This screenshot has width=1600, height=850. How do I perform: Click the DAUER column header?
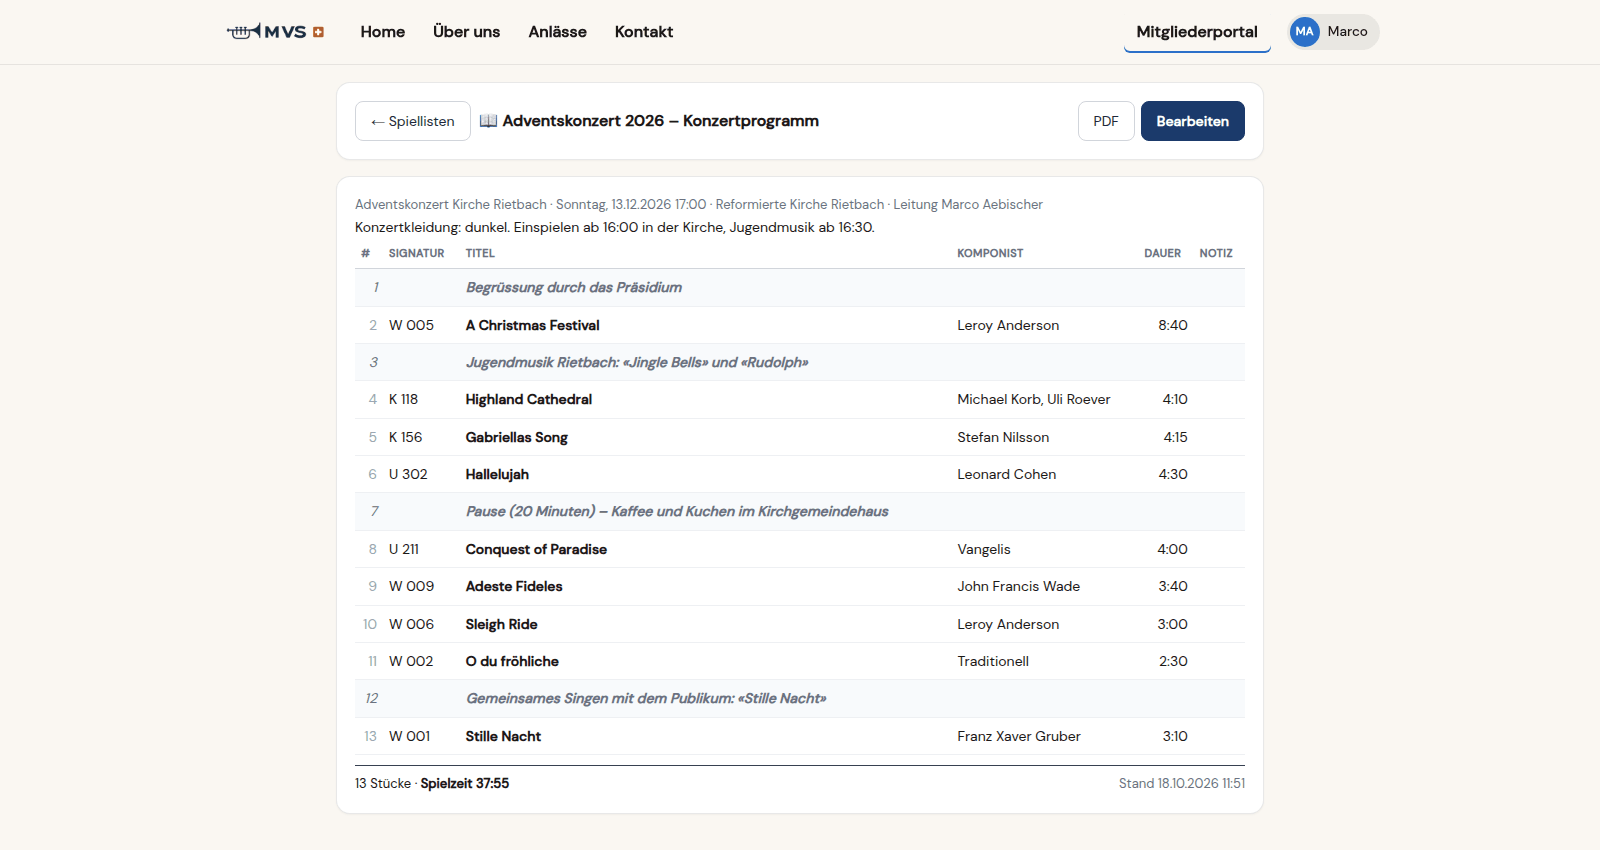1162,253
